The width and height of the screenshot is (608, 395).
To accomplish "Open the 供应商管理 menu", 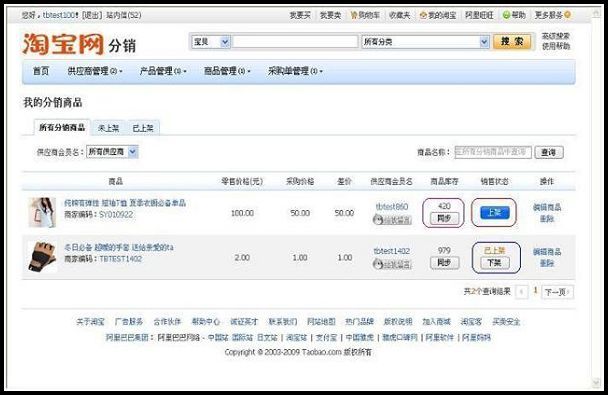I will pos(95,71).
